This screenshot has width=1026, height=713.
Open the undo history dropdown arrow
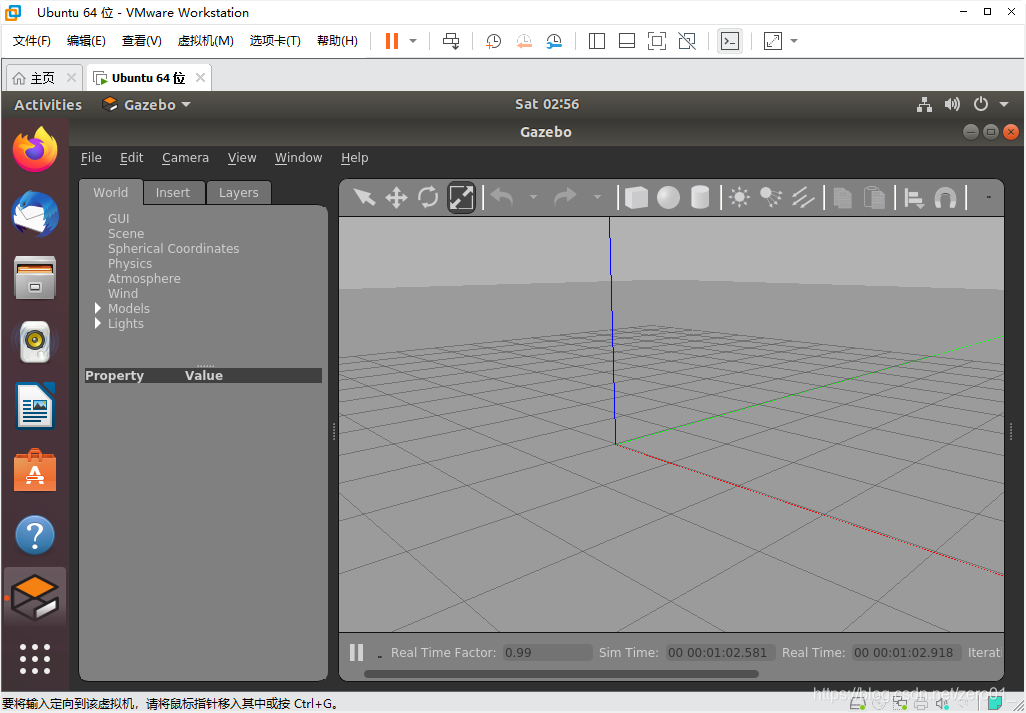pyautogui.click(x=533, y=197)
